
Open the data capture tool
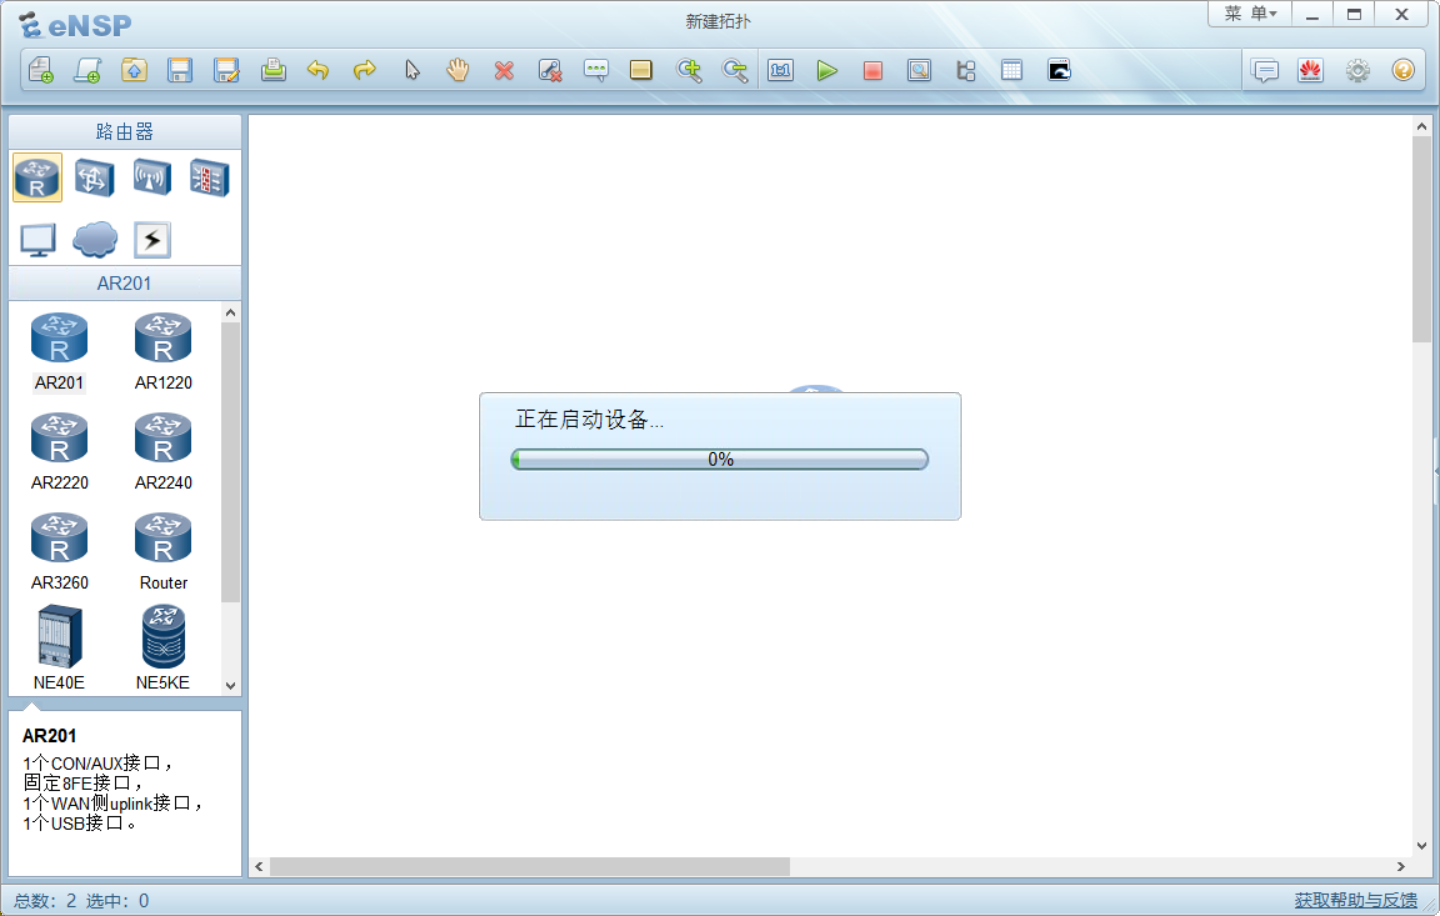919,70
